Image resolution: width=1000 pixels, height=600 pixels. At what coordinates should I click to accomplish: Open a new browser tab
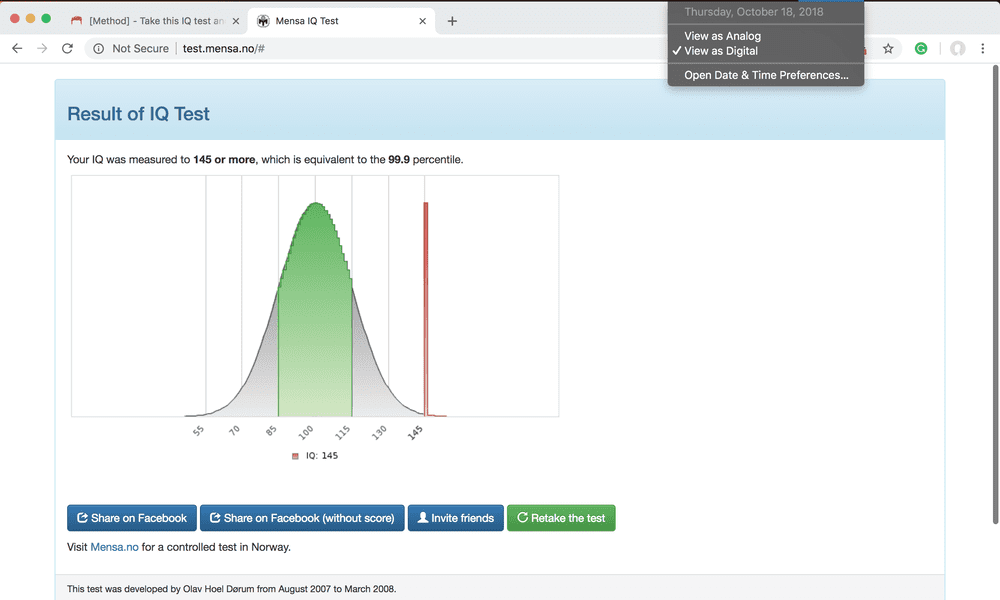(452, 21)
